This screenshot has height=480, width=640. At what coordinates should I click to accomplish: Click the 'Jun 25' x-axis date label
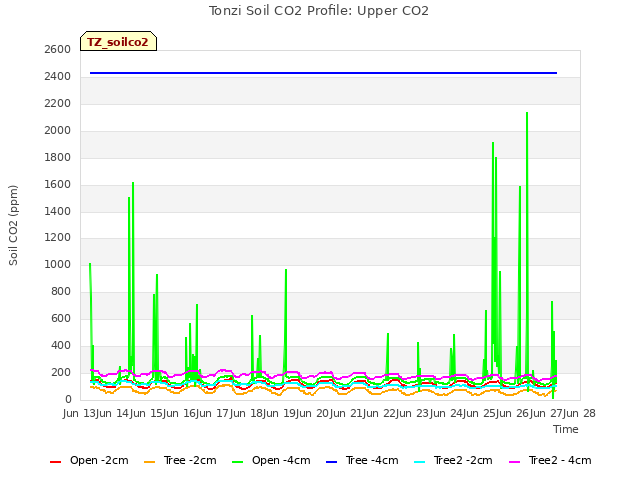point(481,413)
